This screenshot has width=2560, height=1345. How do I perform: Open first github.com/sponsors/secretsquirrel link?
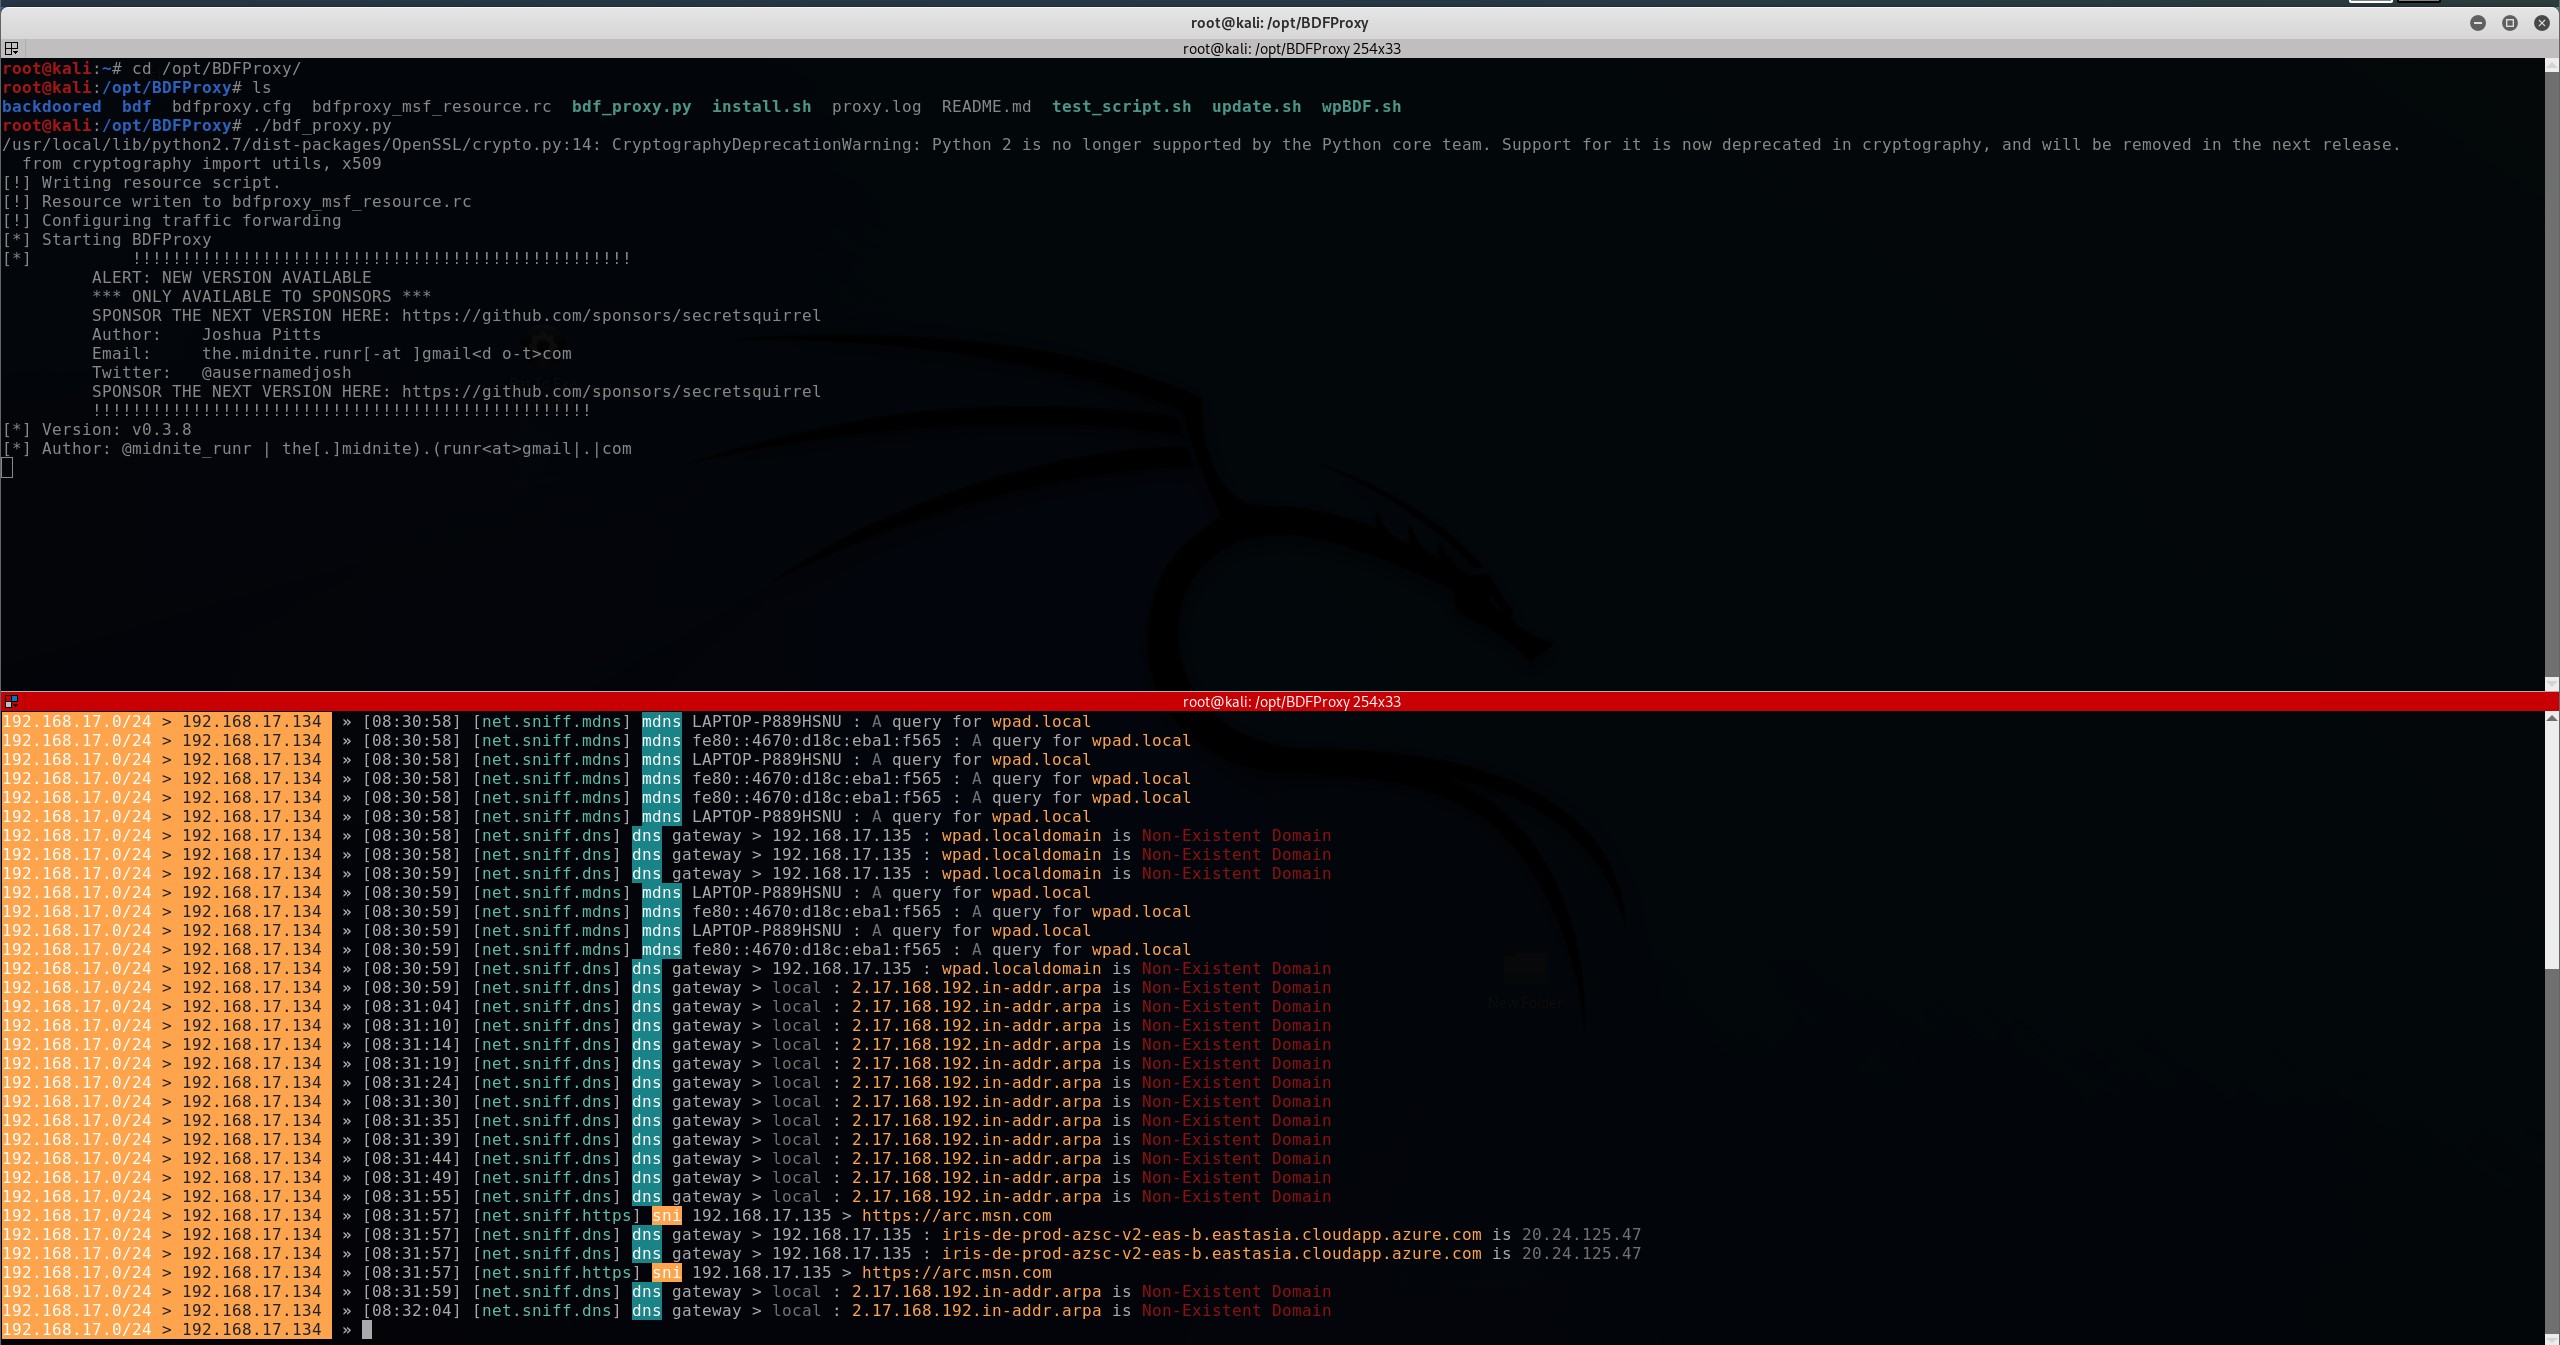click(611, 316)
